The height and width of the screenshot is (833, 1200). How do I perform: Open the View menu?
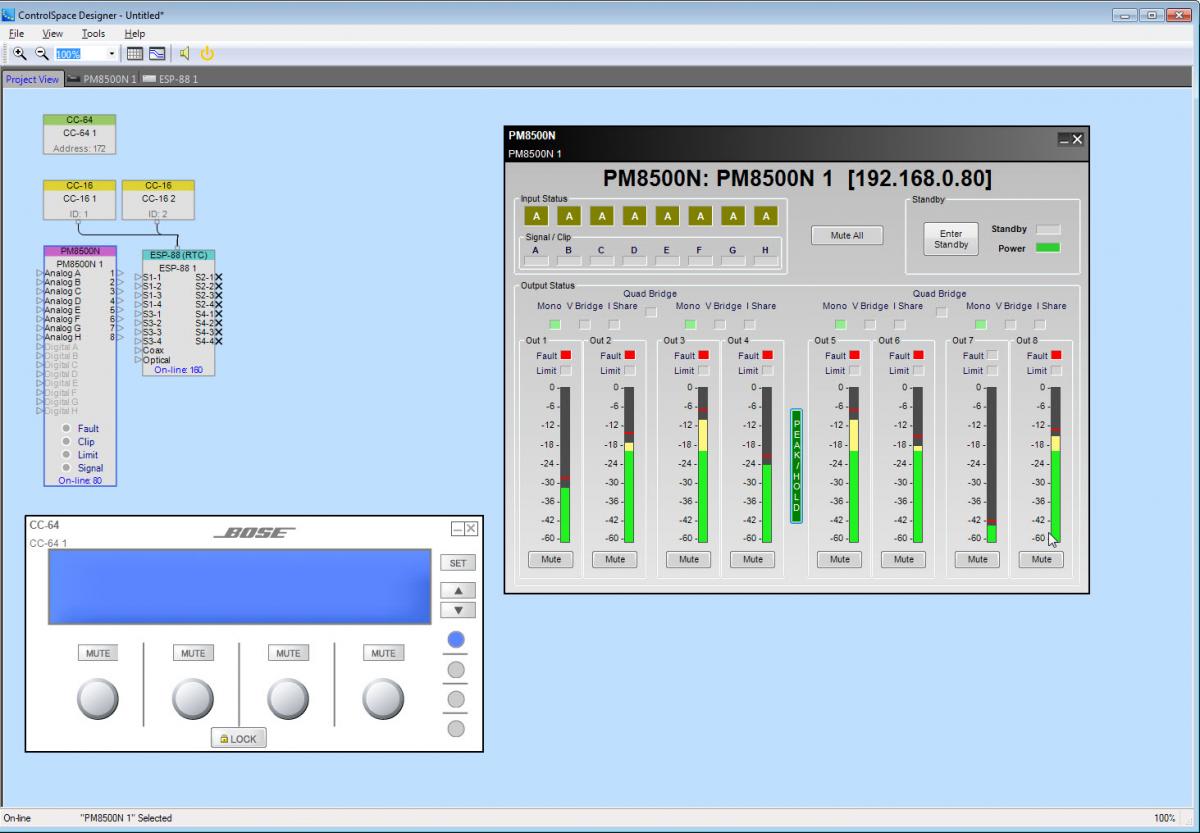tap(52, 33)
